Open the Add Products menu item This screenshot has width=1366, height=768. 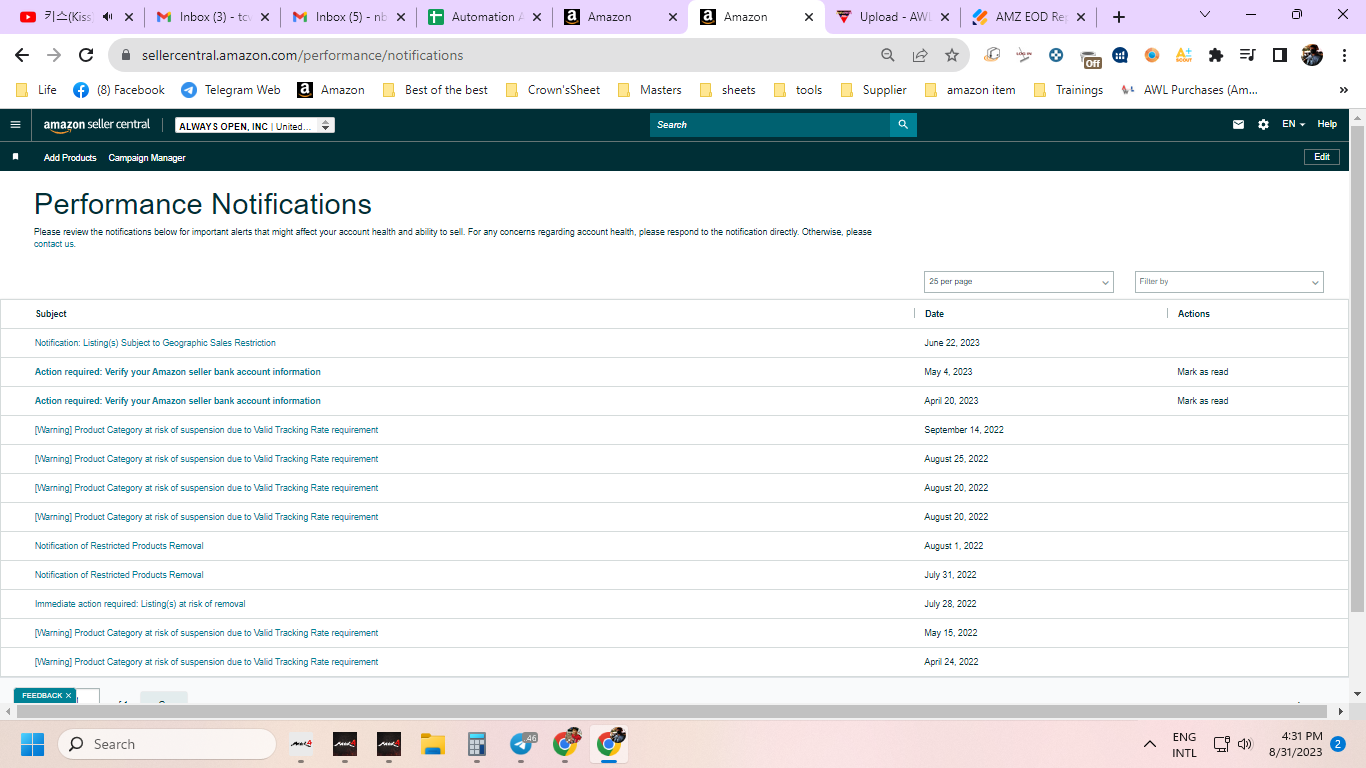point(70,158)
